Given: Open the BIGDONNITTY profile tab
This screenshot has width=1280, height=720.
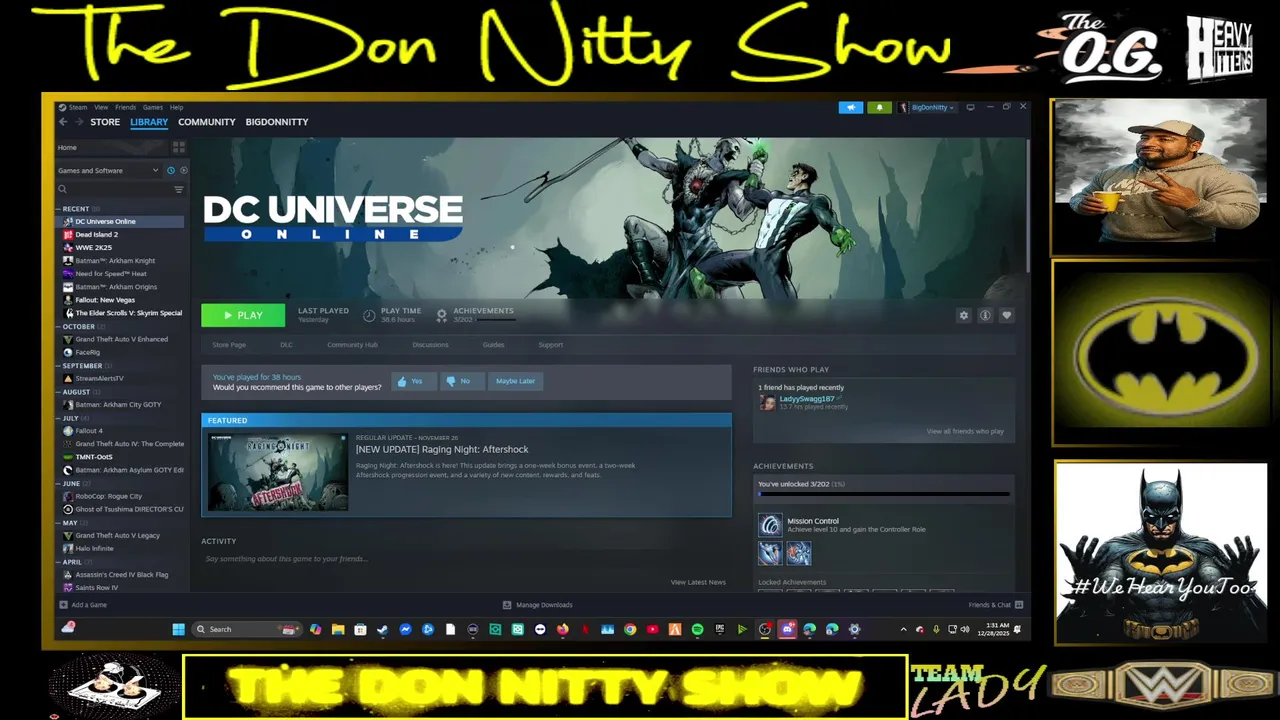Looking at the screenshot, I should pos(277,122).
